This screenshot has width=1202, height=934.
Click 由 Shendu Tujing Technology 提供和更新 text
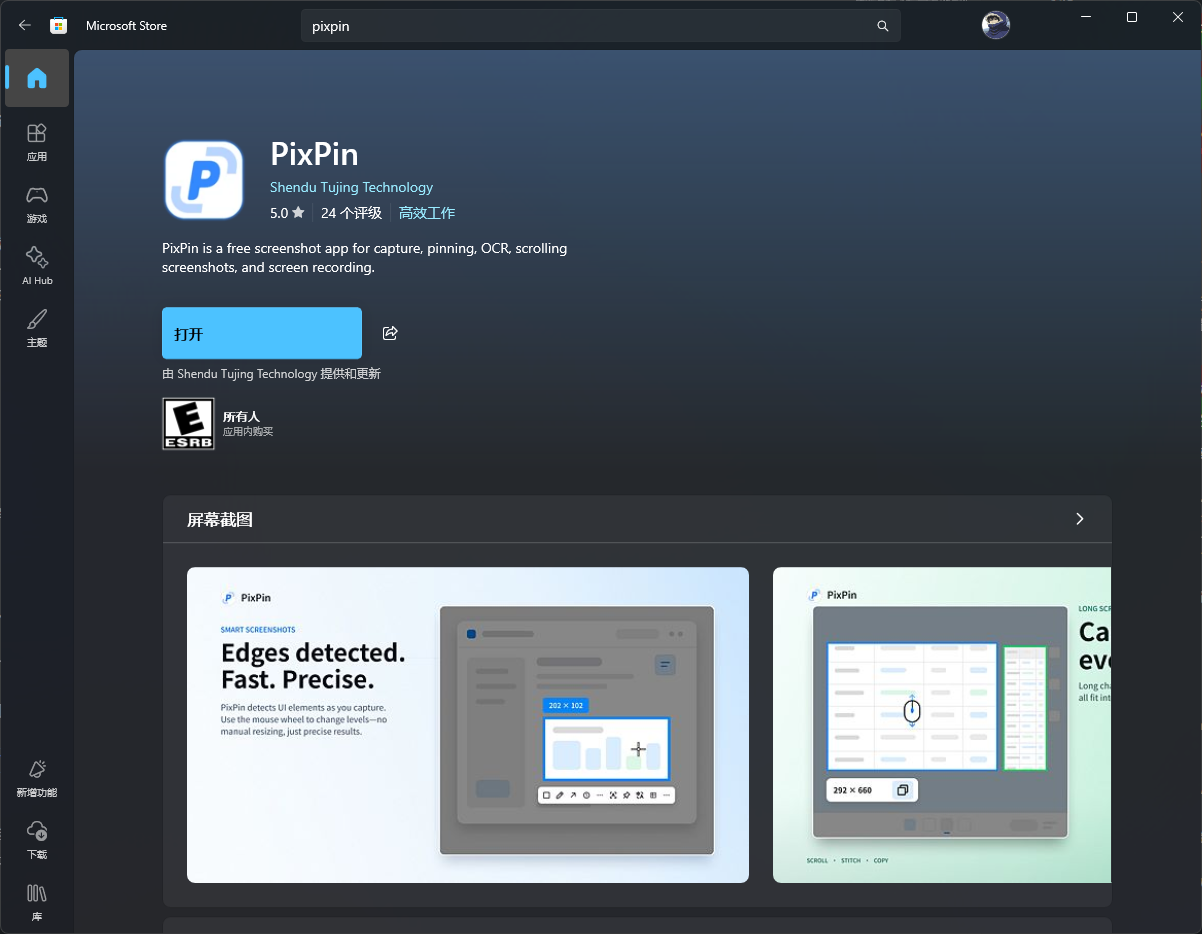(x=271, y=374)
